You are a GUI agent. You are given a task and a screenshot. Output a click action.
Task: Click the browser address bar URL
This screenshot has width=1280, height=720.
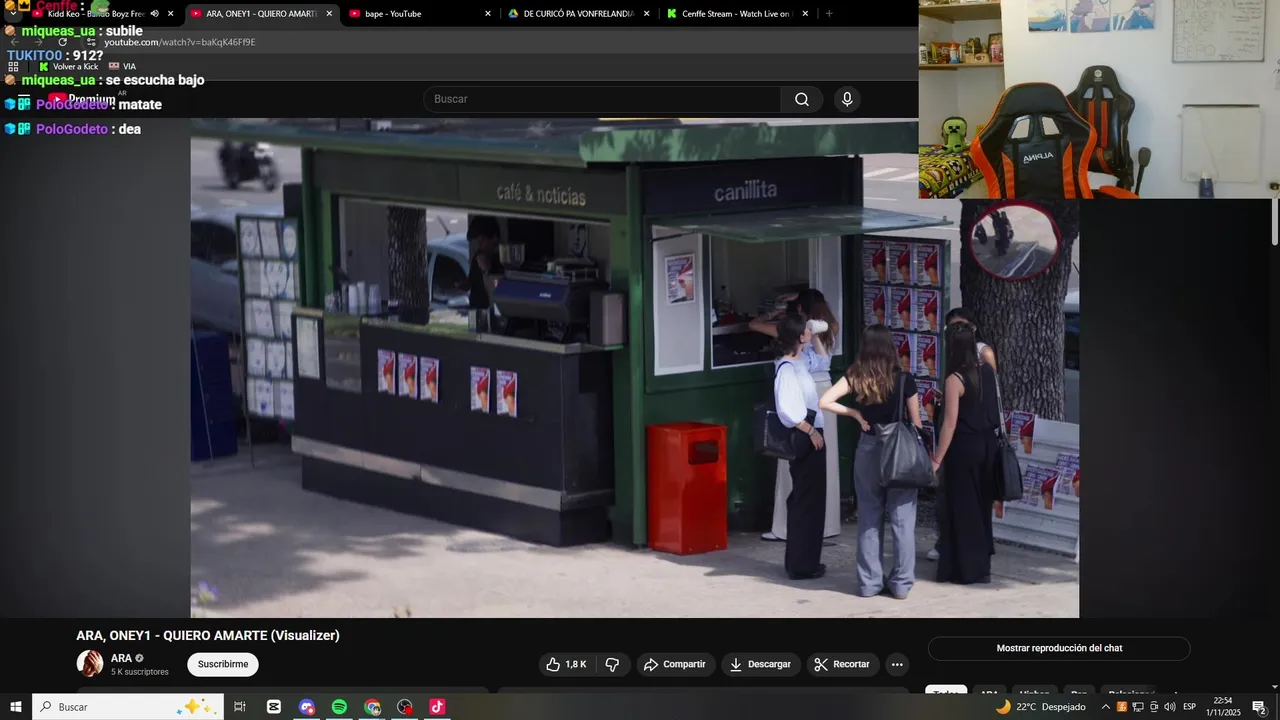click(180, 42)
